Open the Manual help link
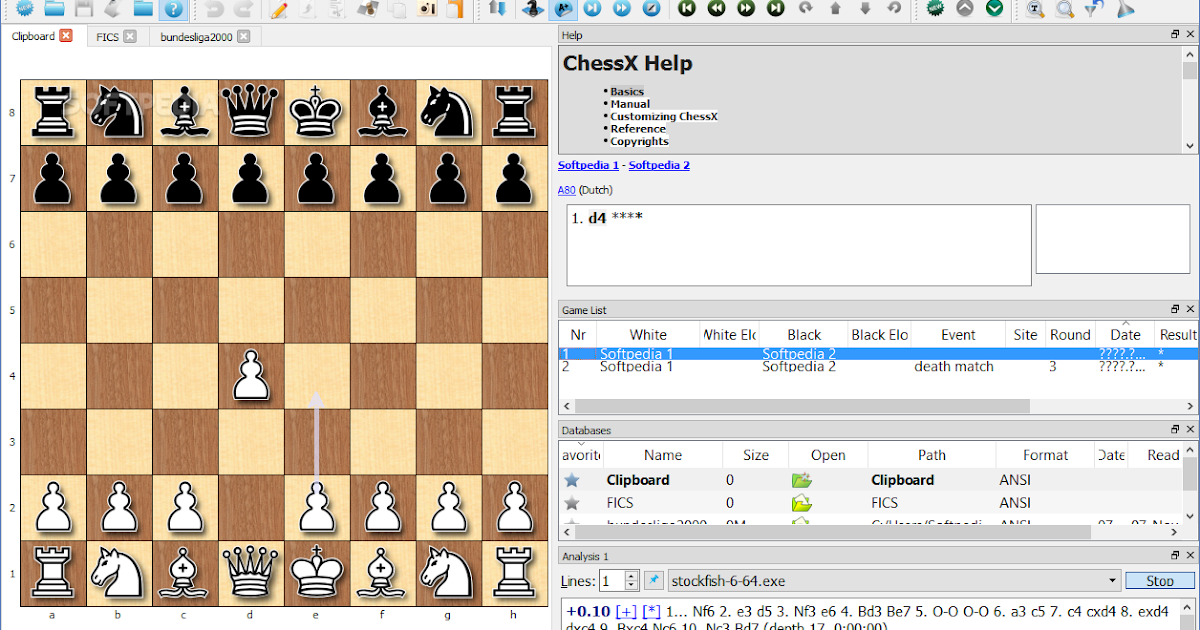 pos(629,103)
